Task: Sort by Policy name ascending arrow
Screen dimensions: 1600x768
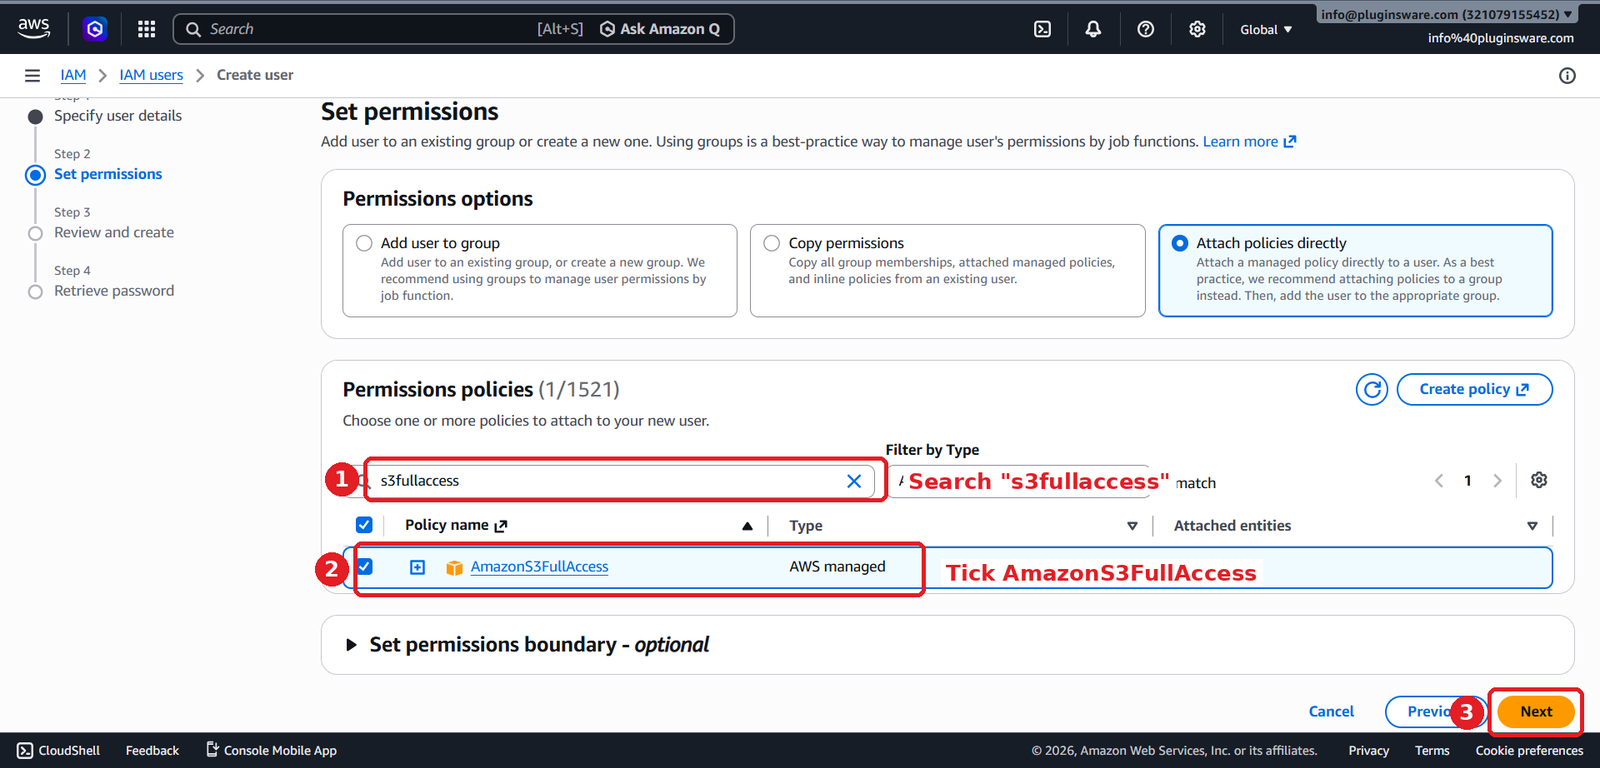Action: pyautogui.click(x=747, y=526)
